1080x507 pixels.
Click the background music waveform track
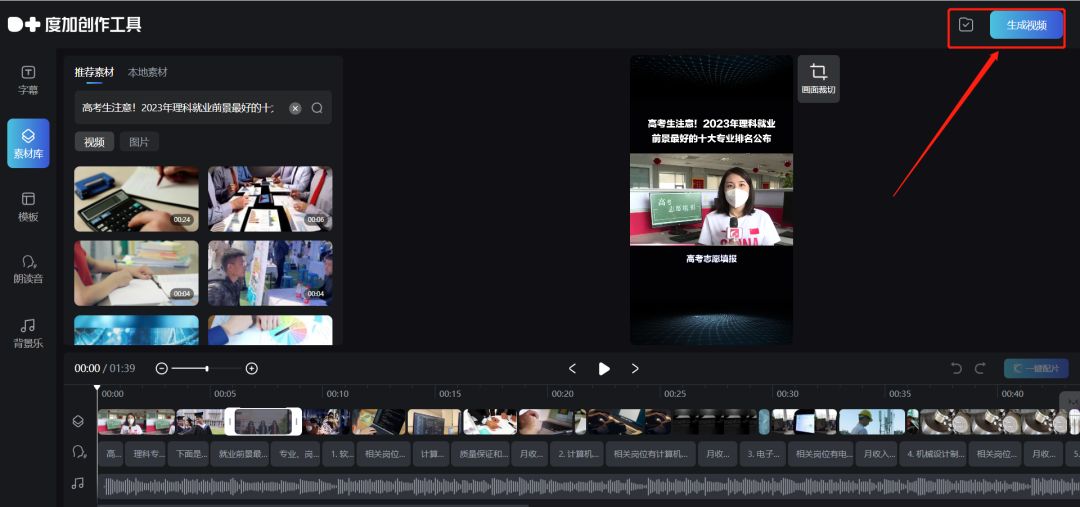point(589,486)
